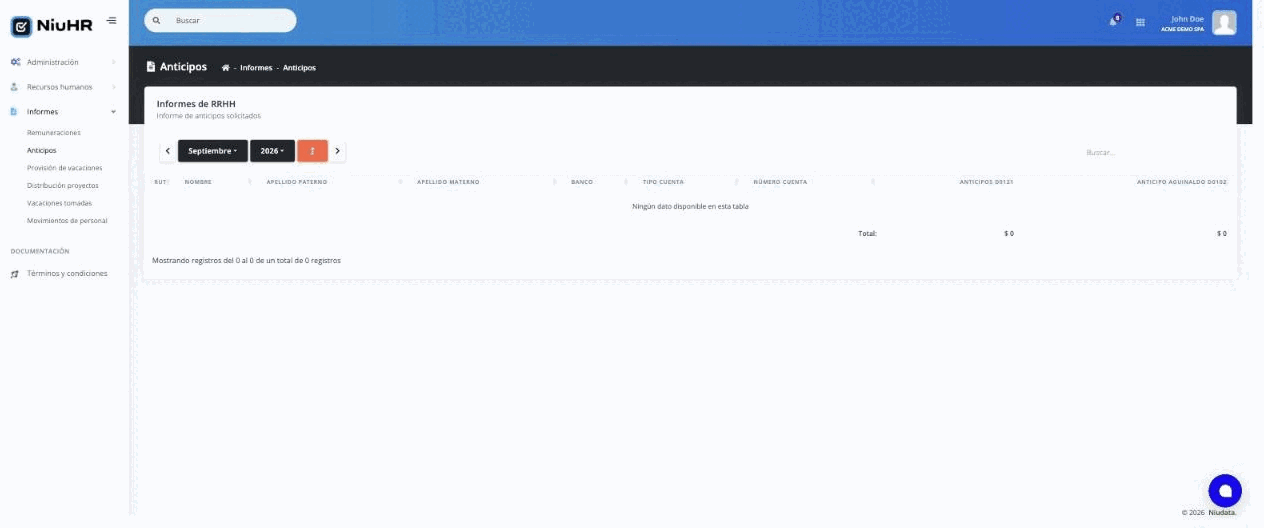The width and height of the screenshot is (1264, 528).
Task: Click the Informes breadcrumb link
Action: pyautogui.click(x=256, y=68)
